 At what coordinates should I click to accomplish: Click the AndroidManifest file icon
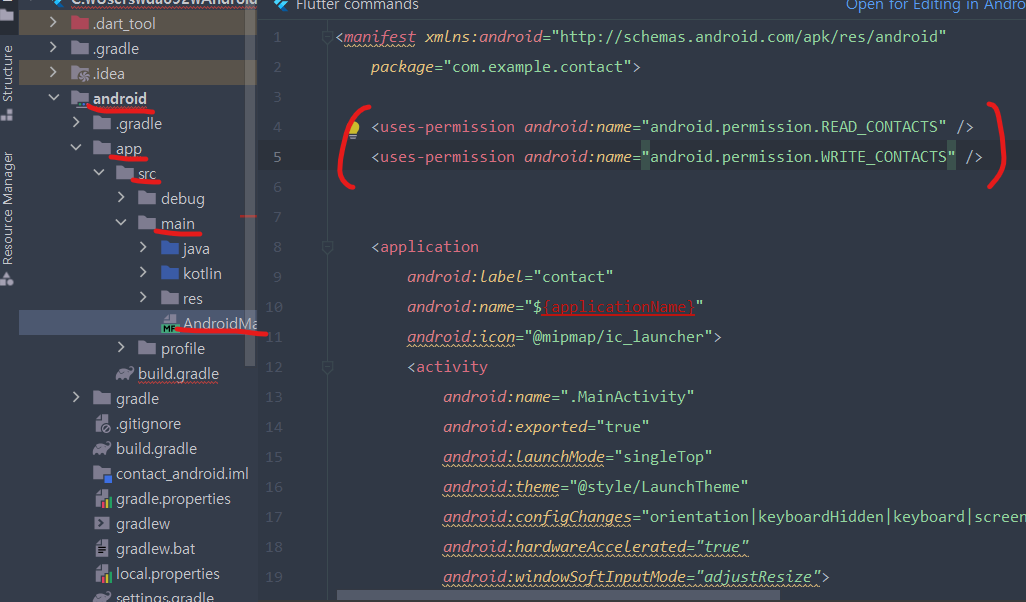coord(170,323)
